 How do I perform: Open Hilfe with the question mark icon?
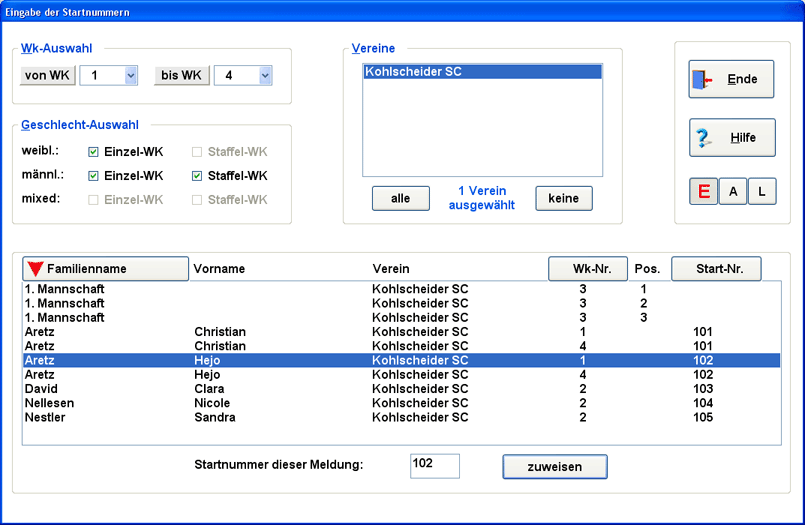(731, 138)
